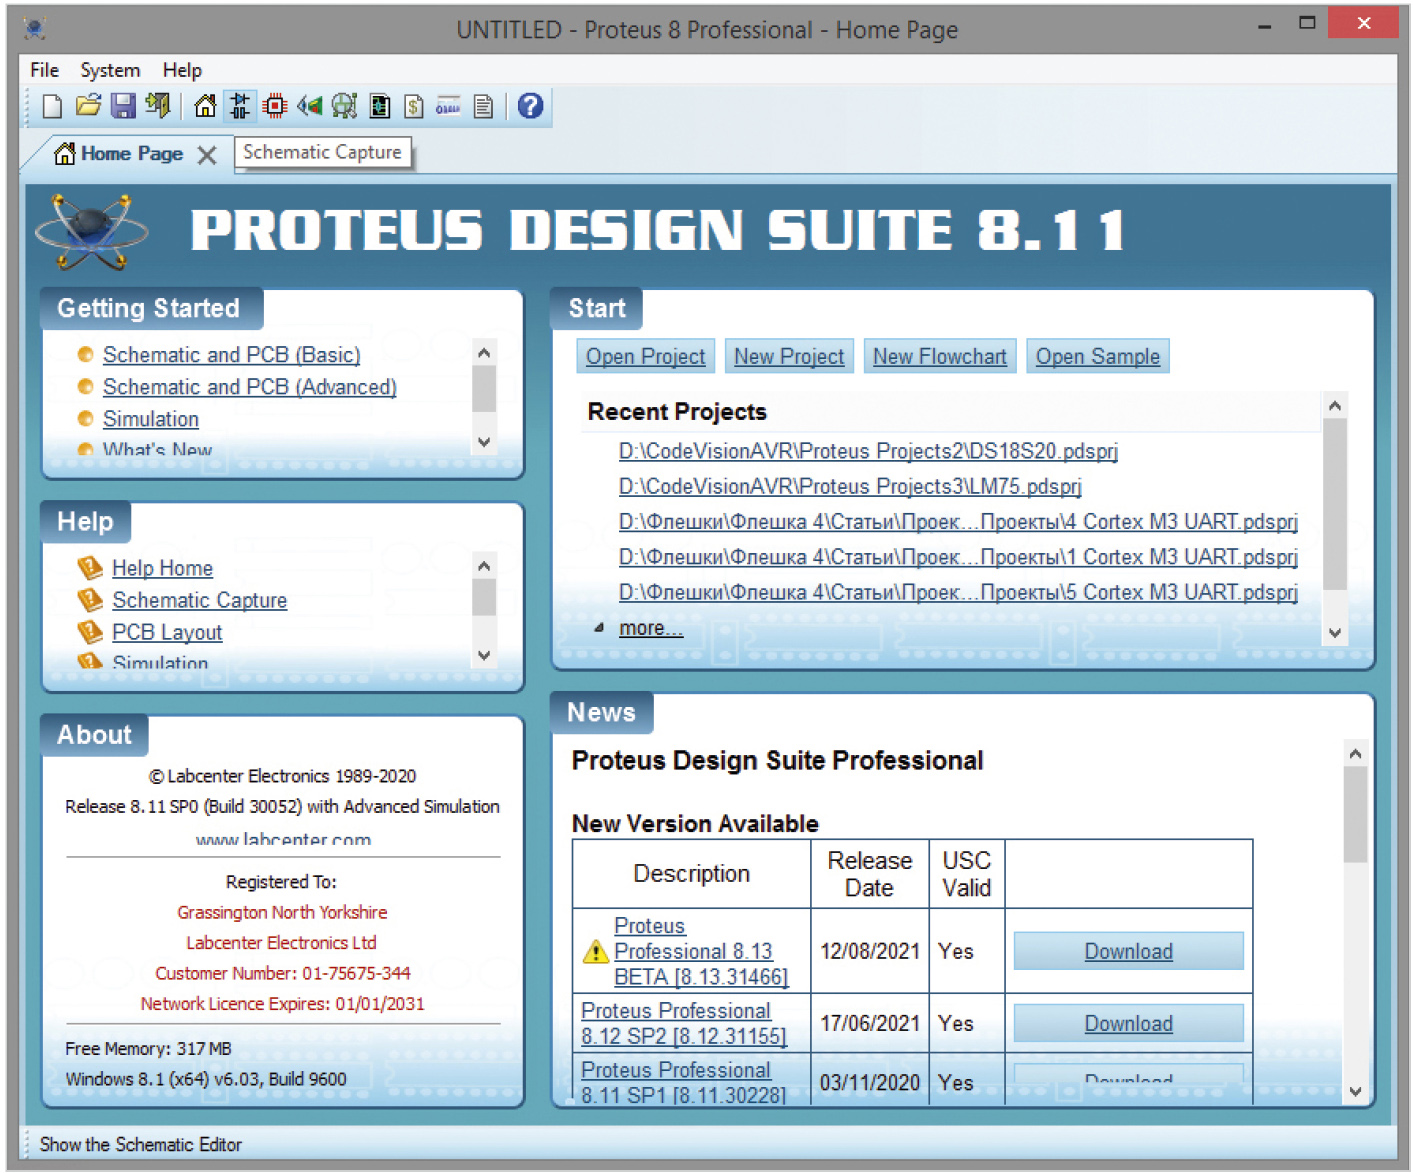Open the System menu

110,70
